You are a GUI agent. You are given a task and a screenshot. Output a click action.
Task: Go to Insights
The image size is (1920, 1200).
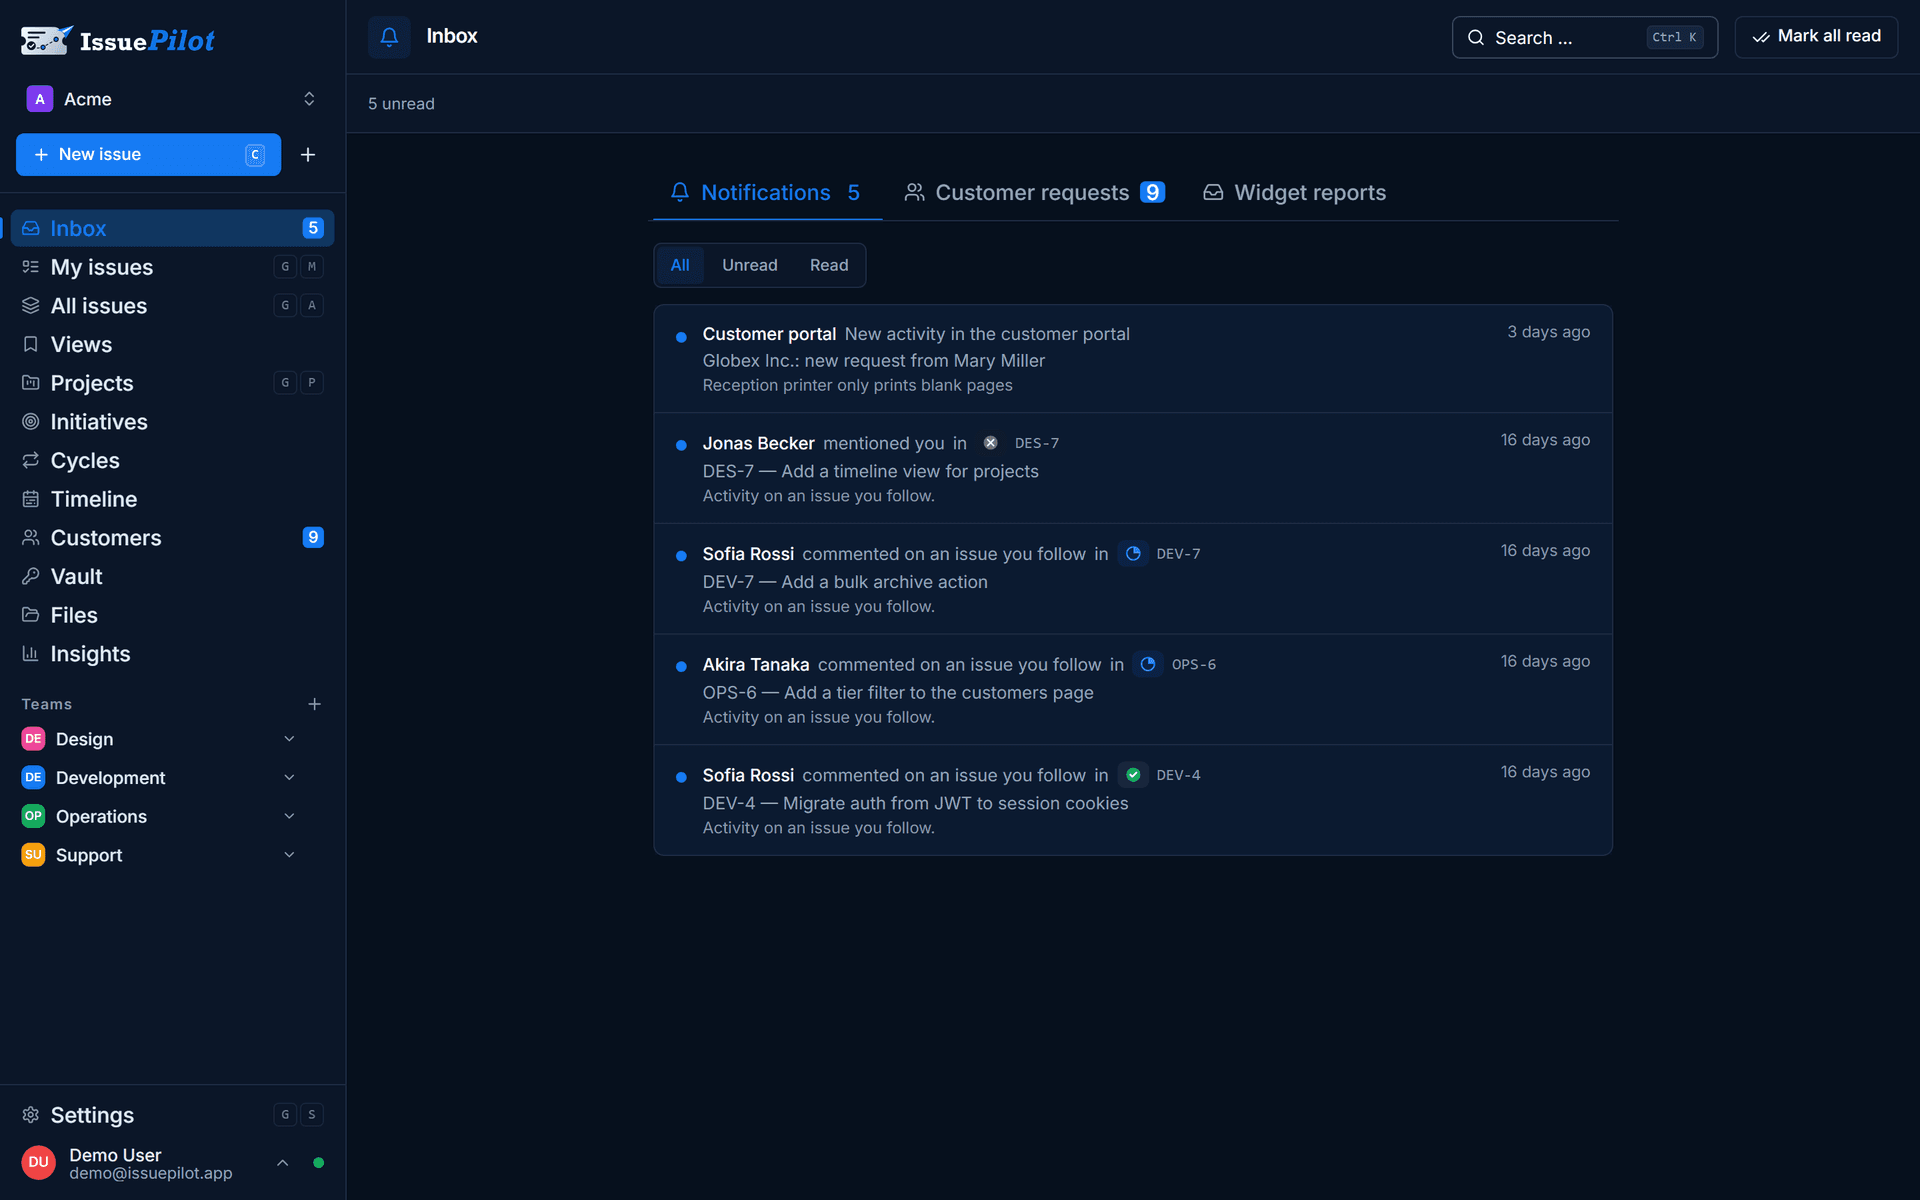pyautogui.click(x=172, y=654)
